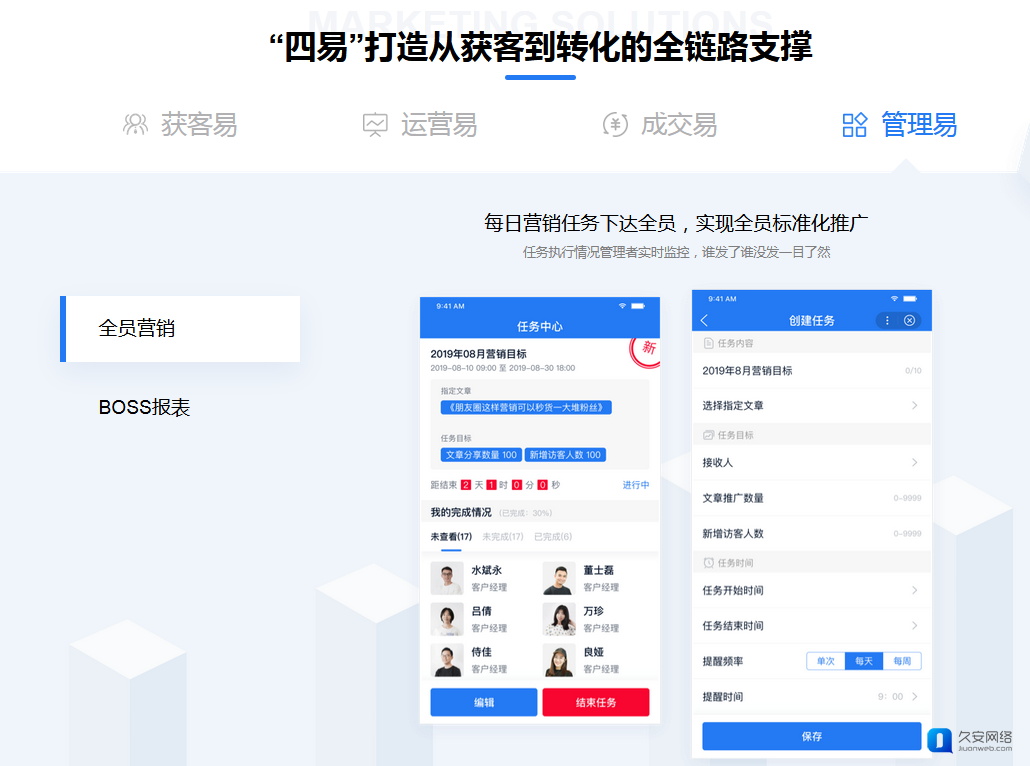Click 水斌永's avatar photo

(x=447, y=578)
